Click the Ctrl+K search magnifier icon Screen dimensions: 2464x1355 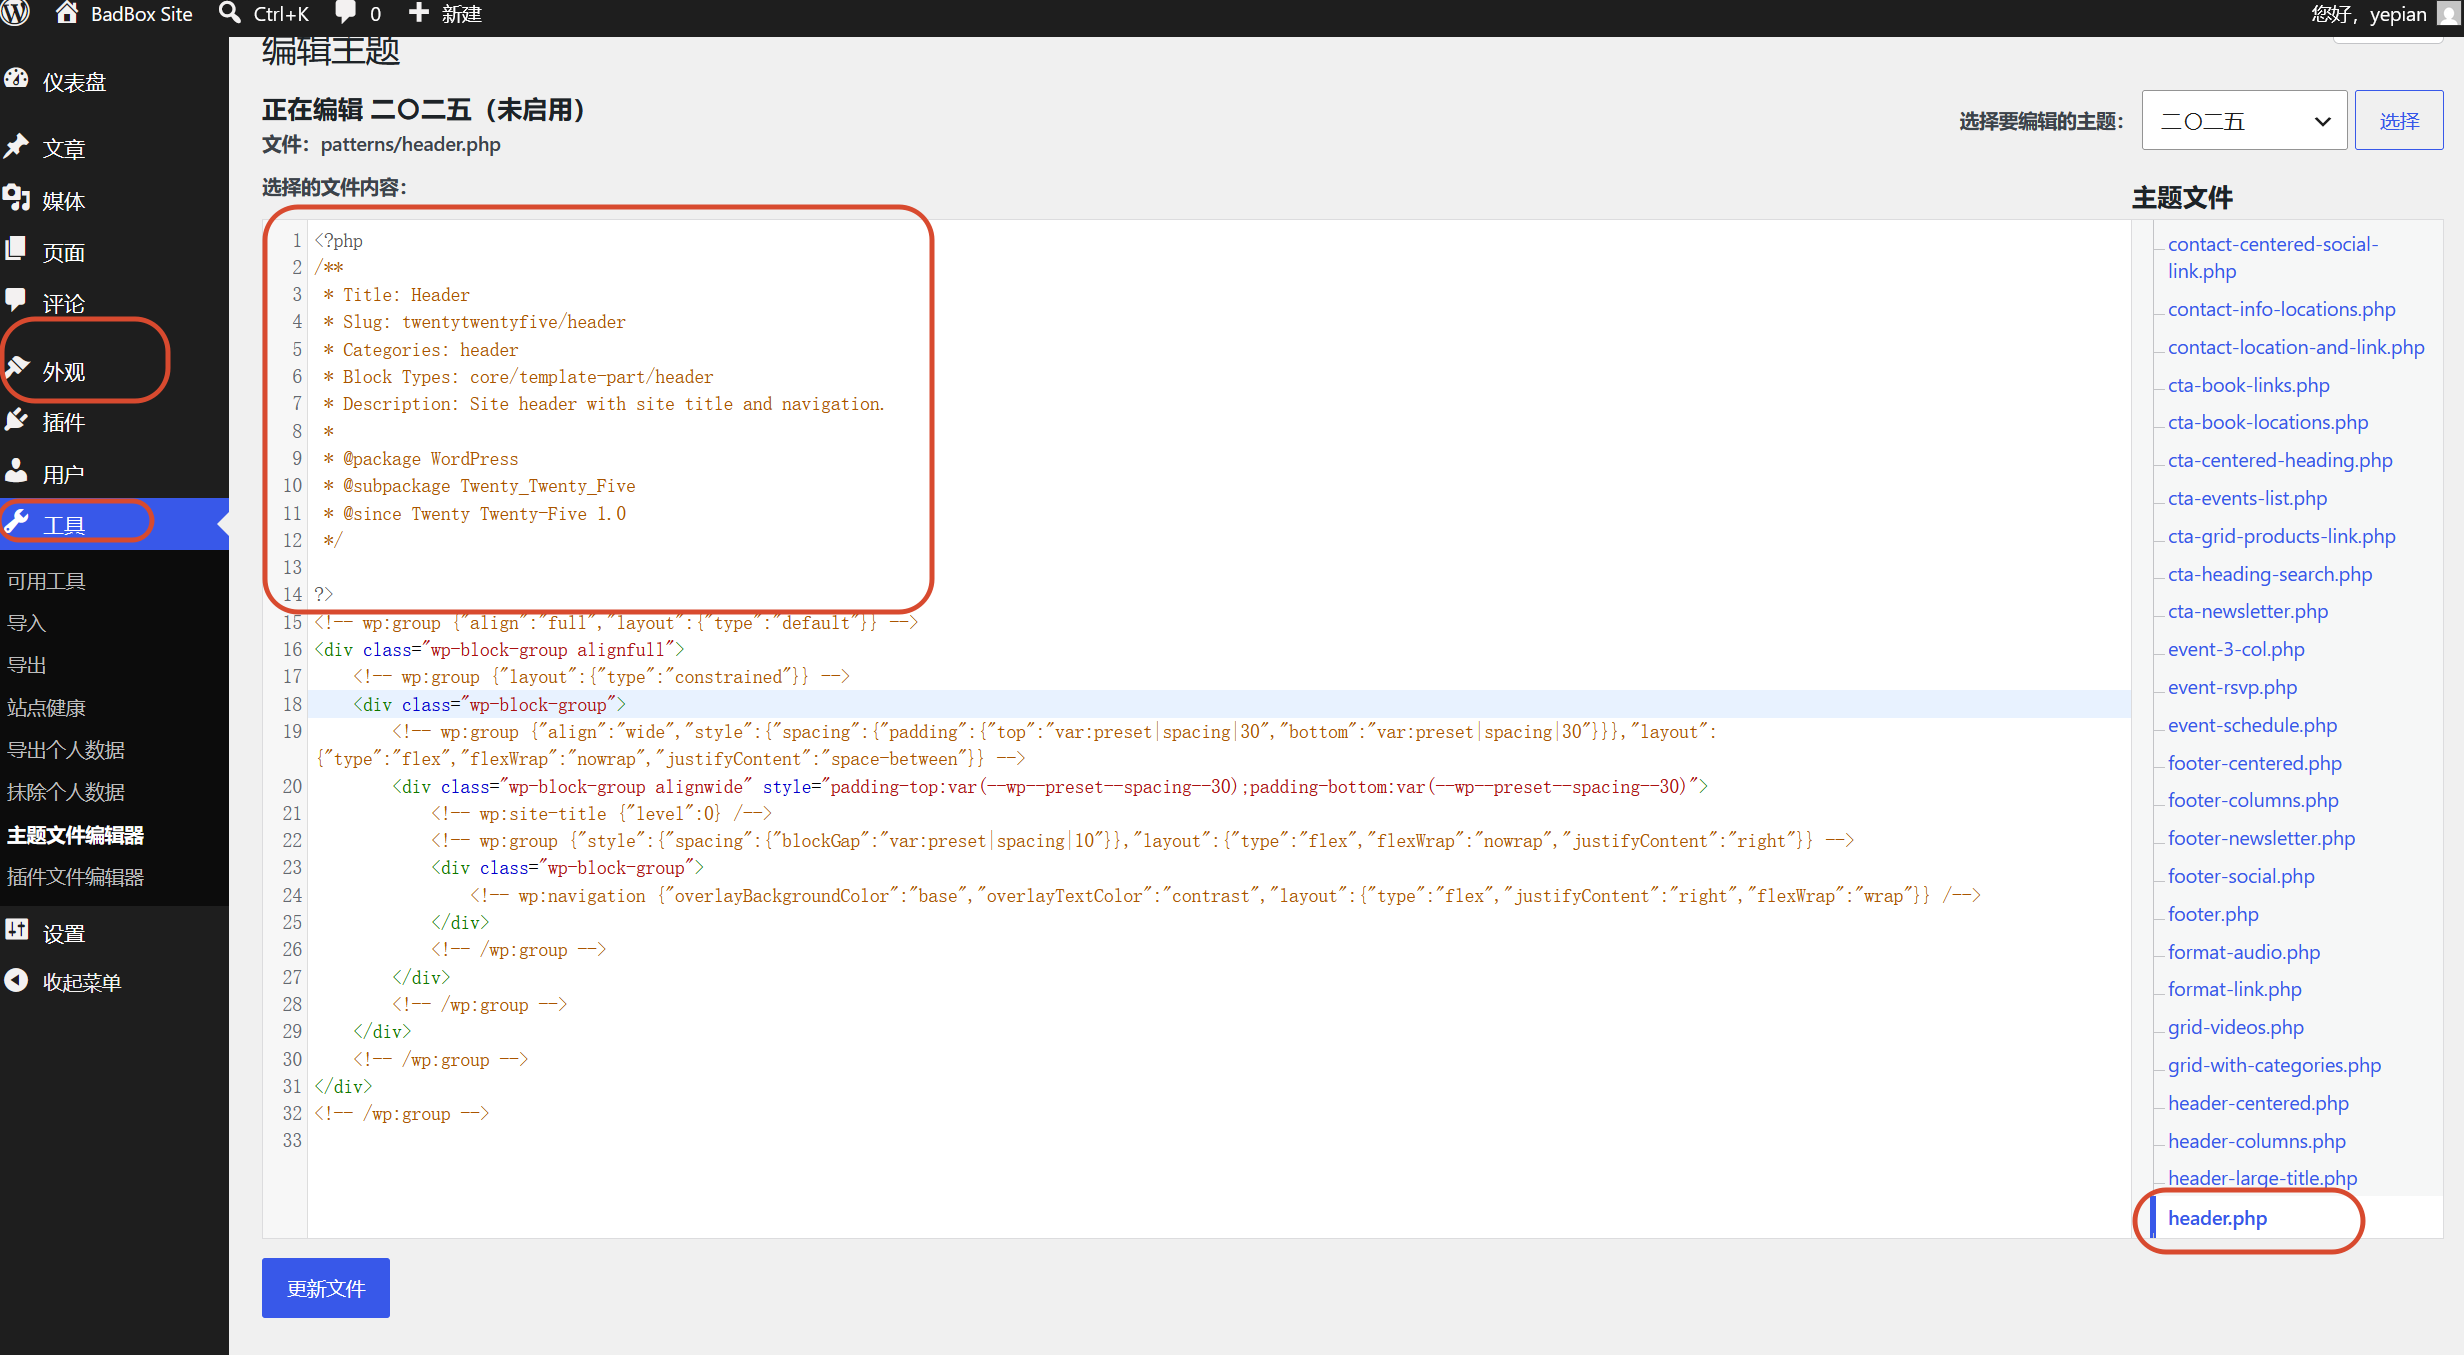230,13
